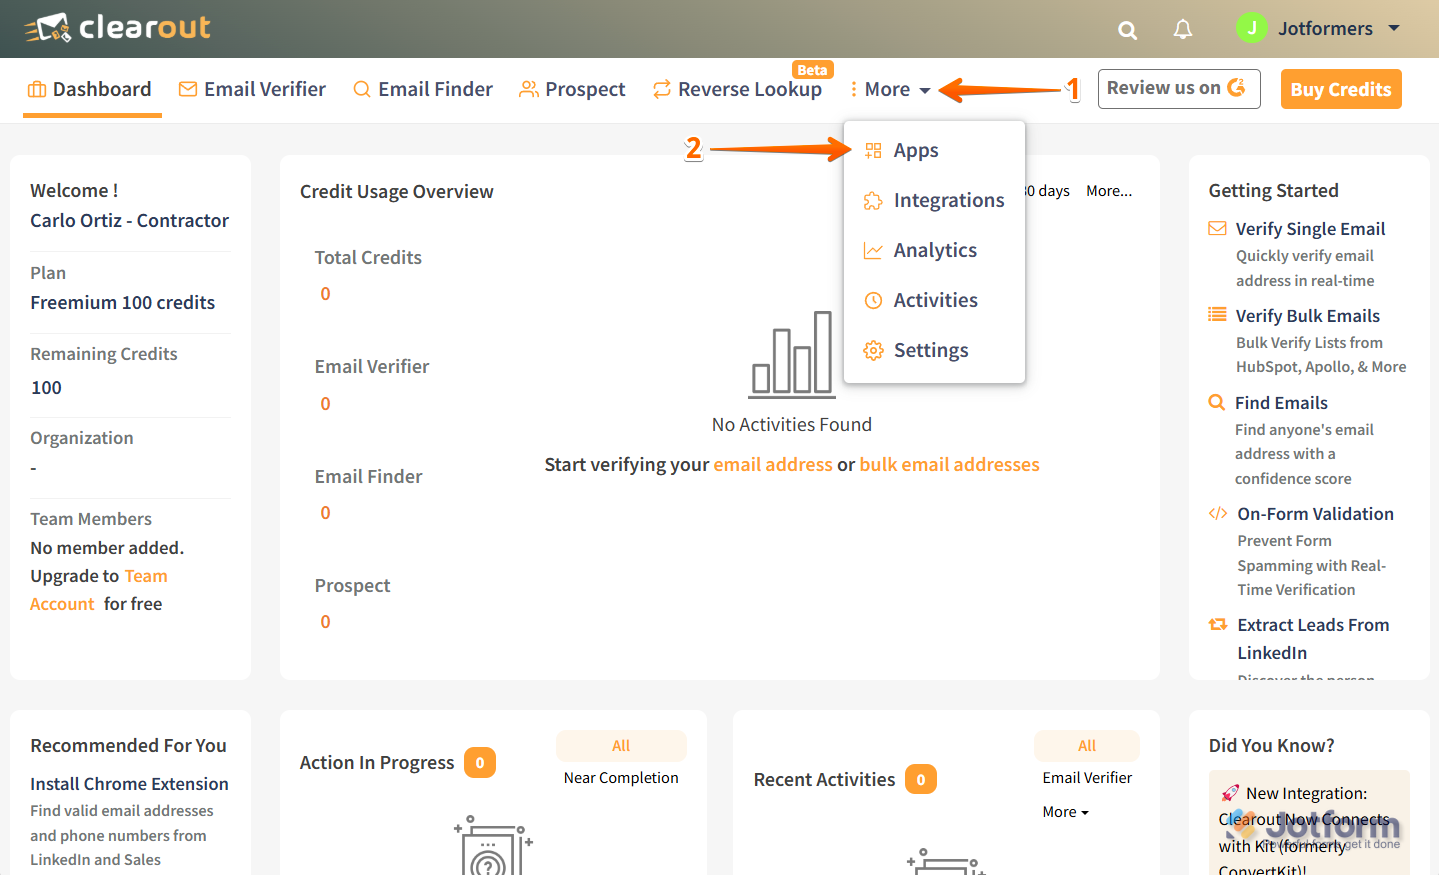Viewport: 1439px width, 875px height.
Task: Click the 'Getting Started' heading
Action: pos(1273,191)
